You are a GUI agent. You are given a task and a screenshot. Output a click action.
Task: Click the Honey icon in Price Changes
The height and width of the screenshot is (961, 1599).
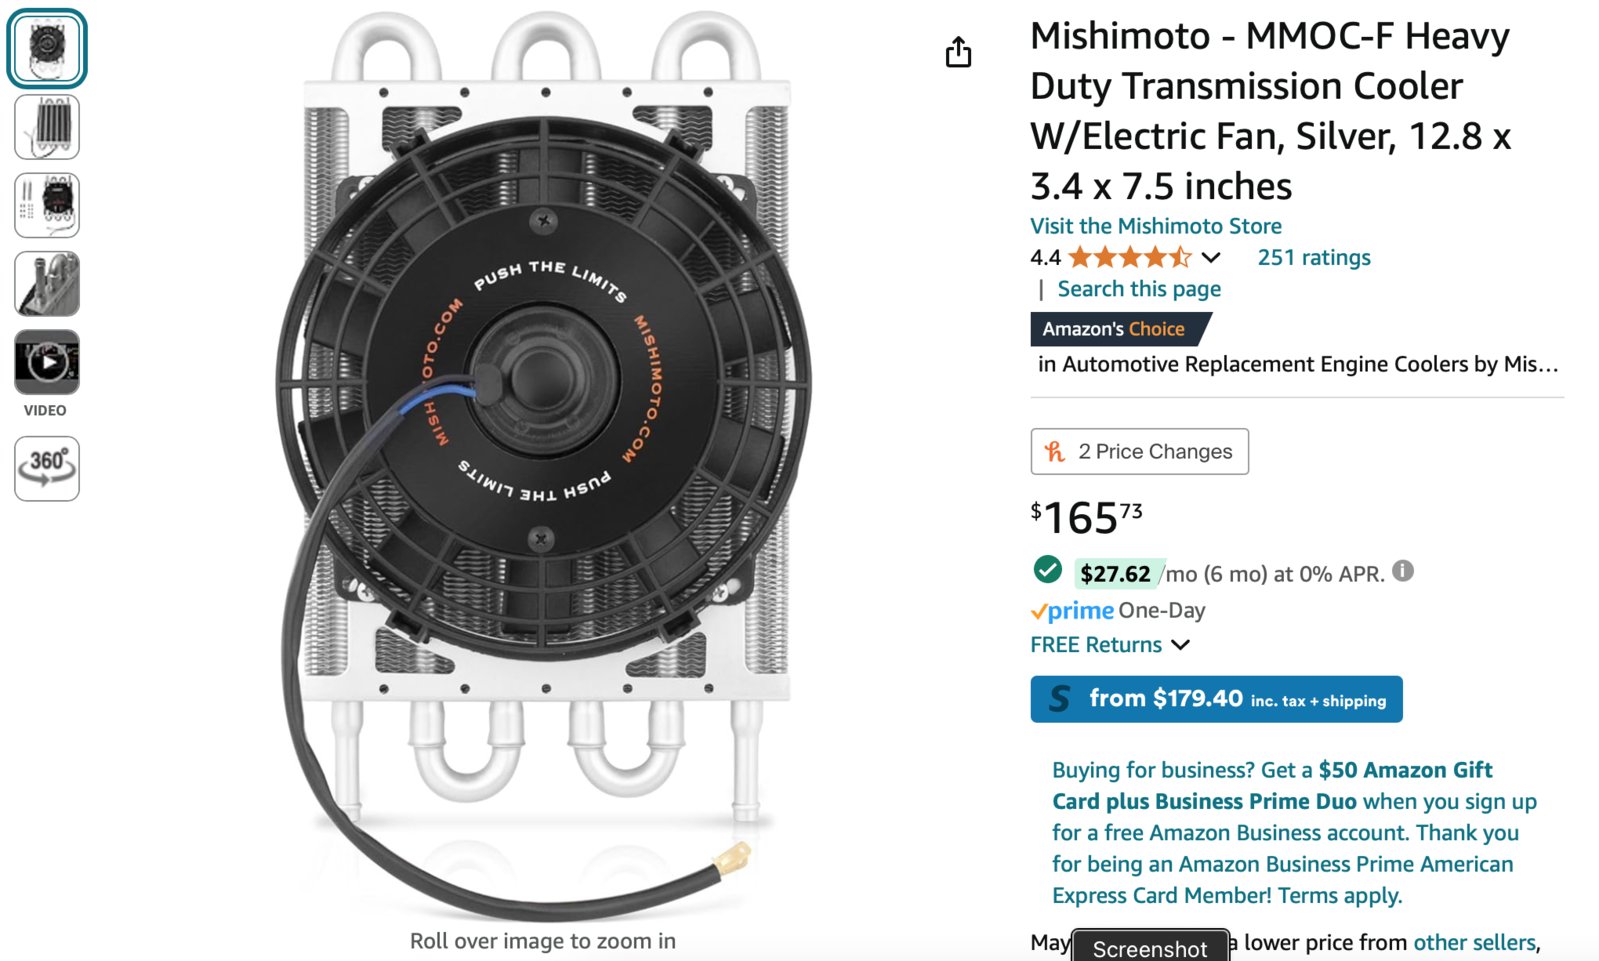tap(1055, 452)
